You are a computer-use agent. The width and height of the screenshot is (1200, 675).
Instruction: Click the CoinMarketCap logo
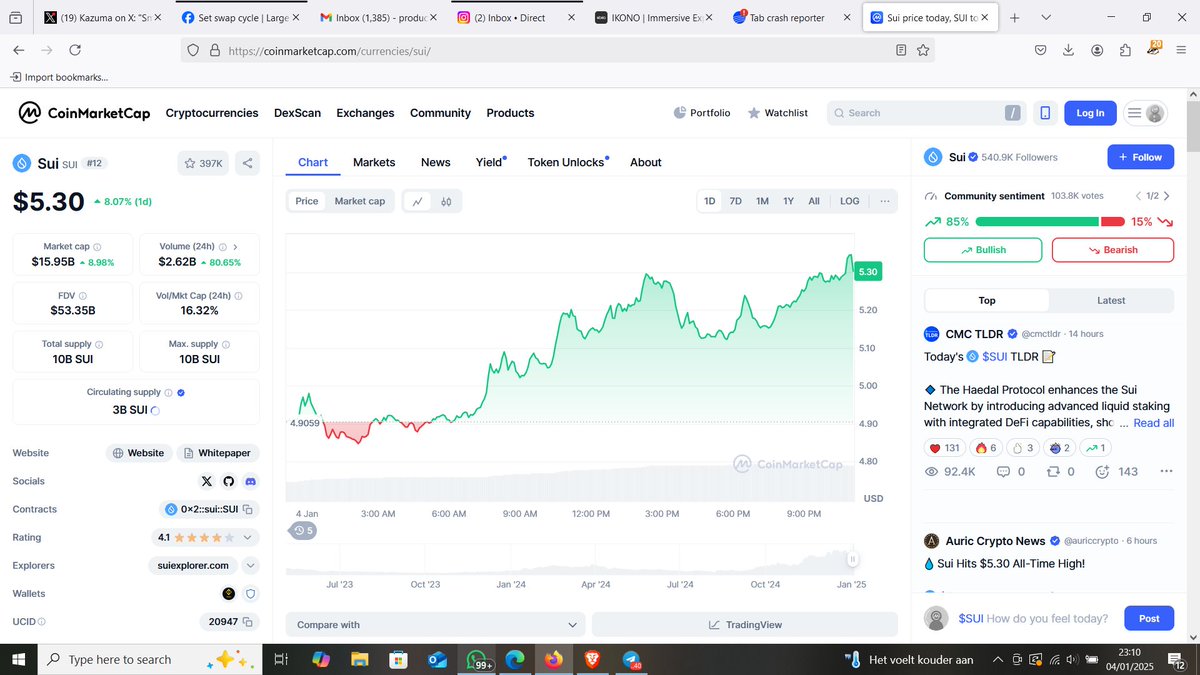point(84,113)
